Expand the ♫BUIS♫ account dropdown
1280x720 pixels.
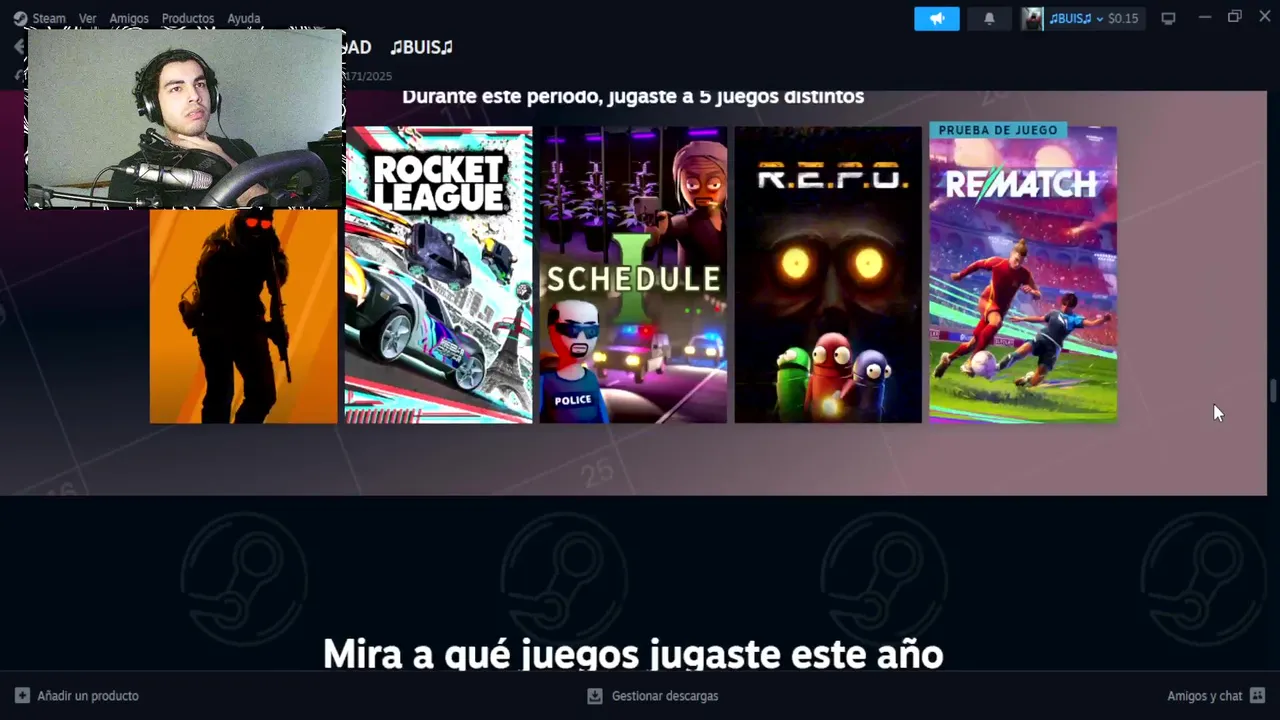[x=1076, y=18]
